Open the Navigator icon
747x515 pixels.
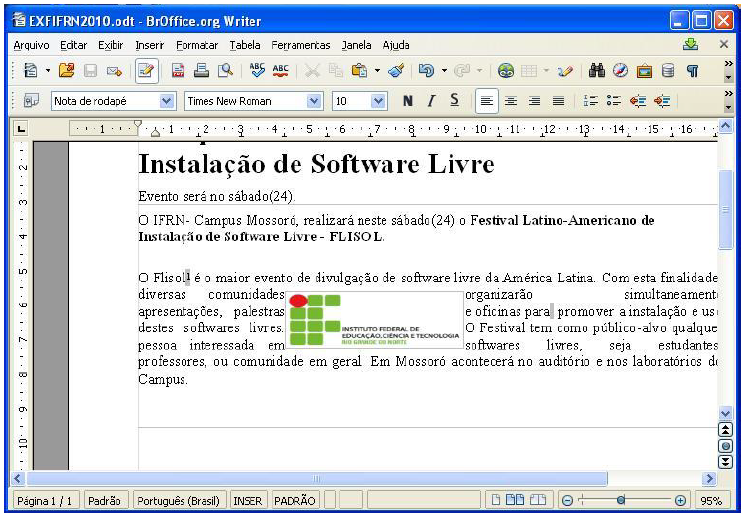(620, 71)
